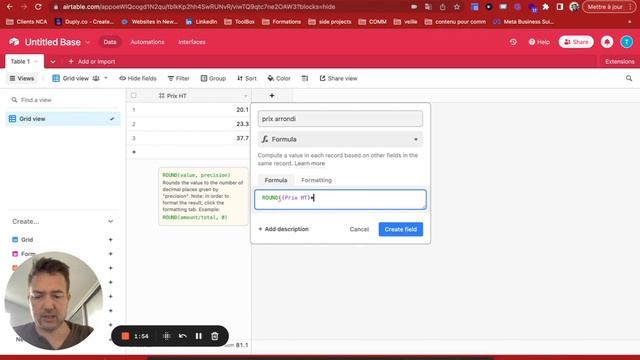The height and width of the screenshot is (360, 640).
Task: Select Formatting sub-tab
Action: tap(316, 180)
